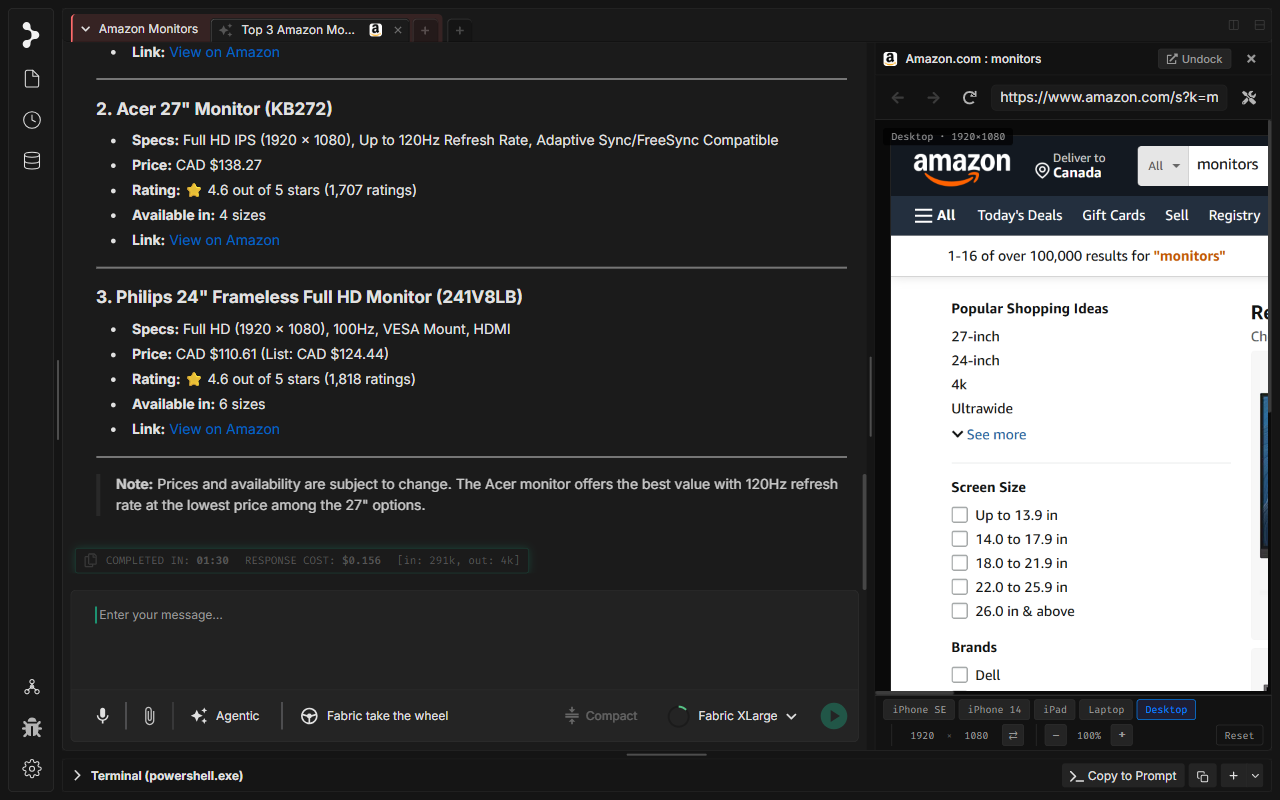Add a new terminal with plus icon

pyautogui.click(x=1233, y=776)
